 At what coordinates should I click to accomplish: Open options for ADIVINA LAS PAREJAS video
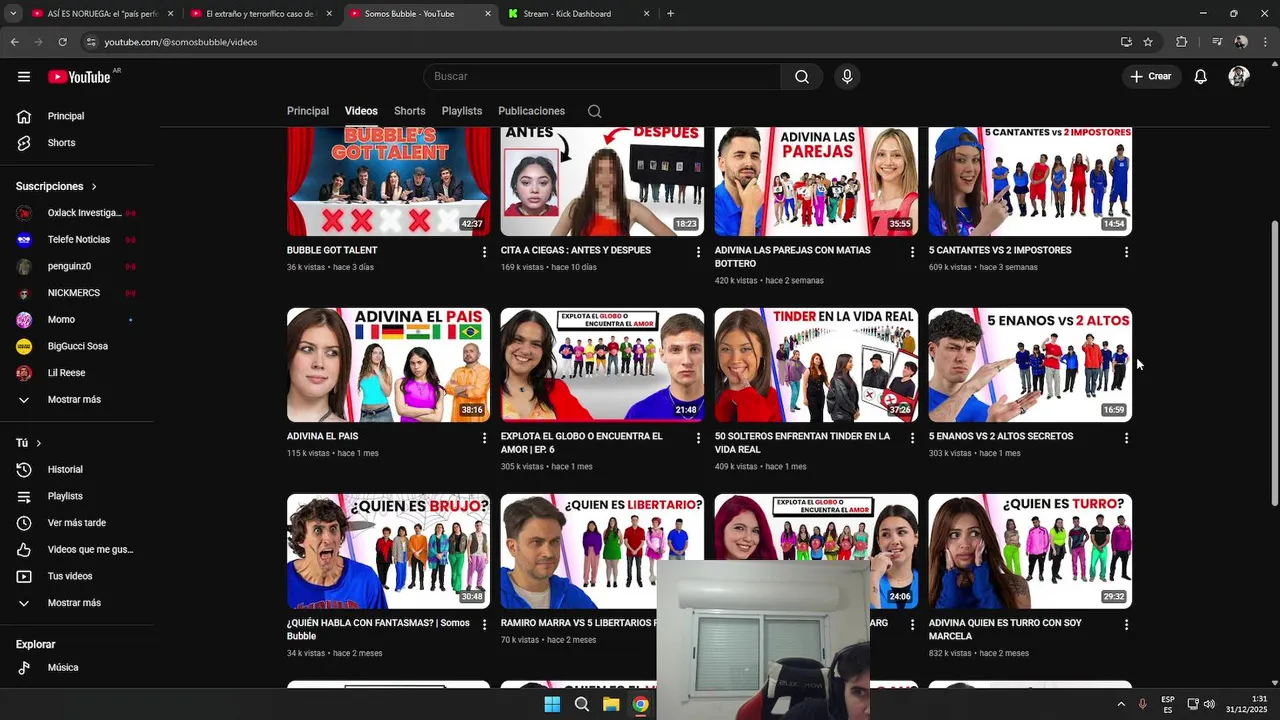click(x=912, y=252)
